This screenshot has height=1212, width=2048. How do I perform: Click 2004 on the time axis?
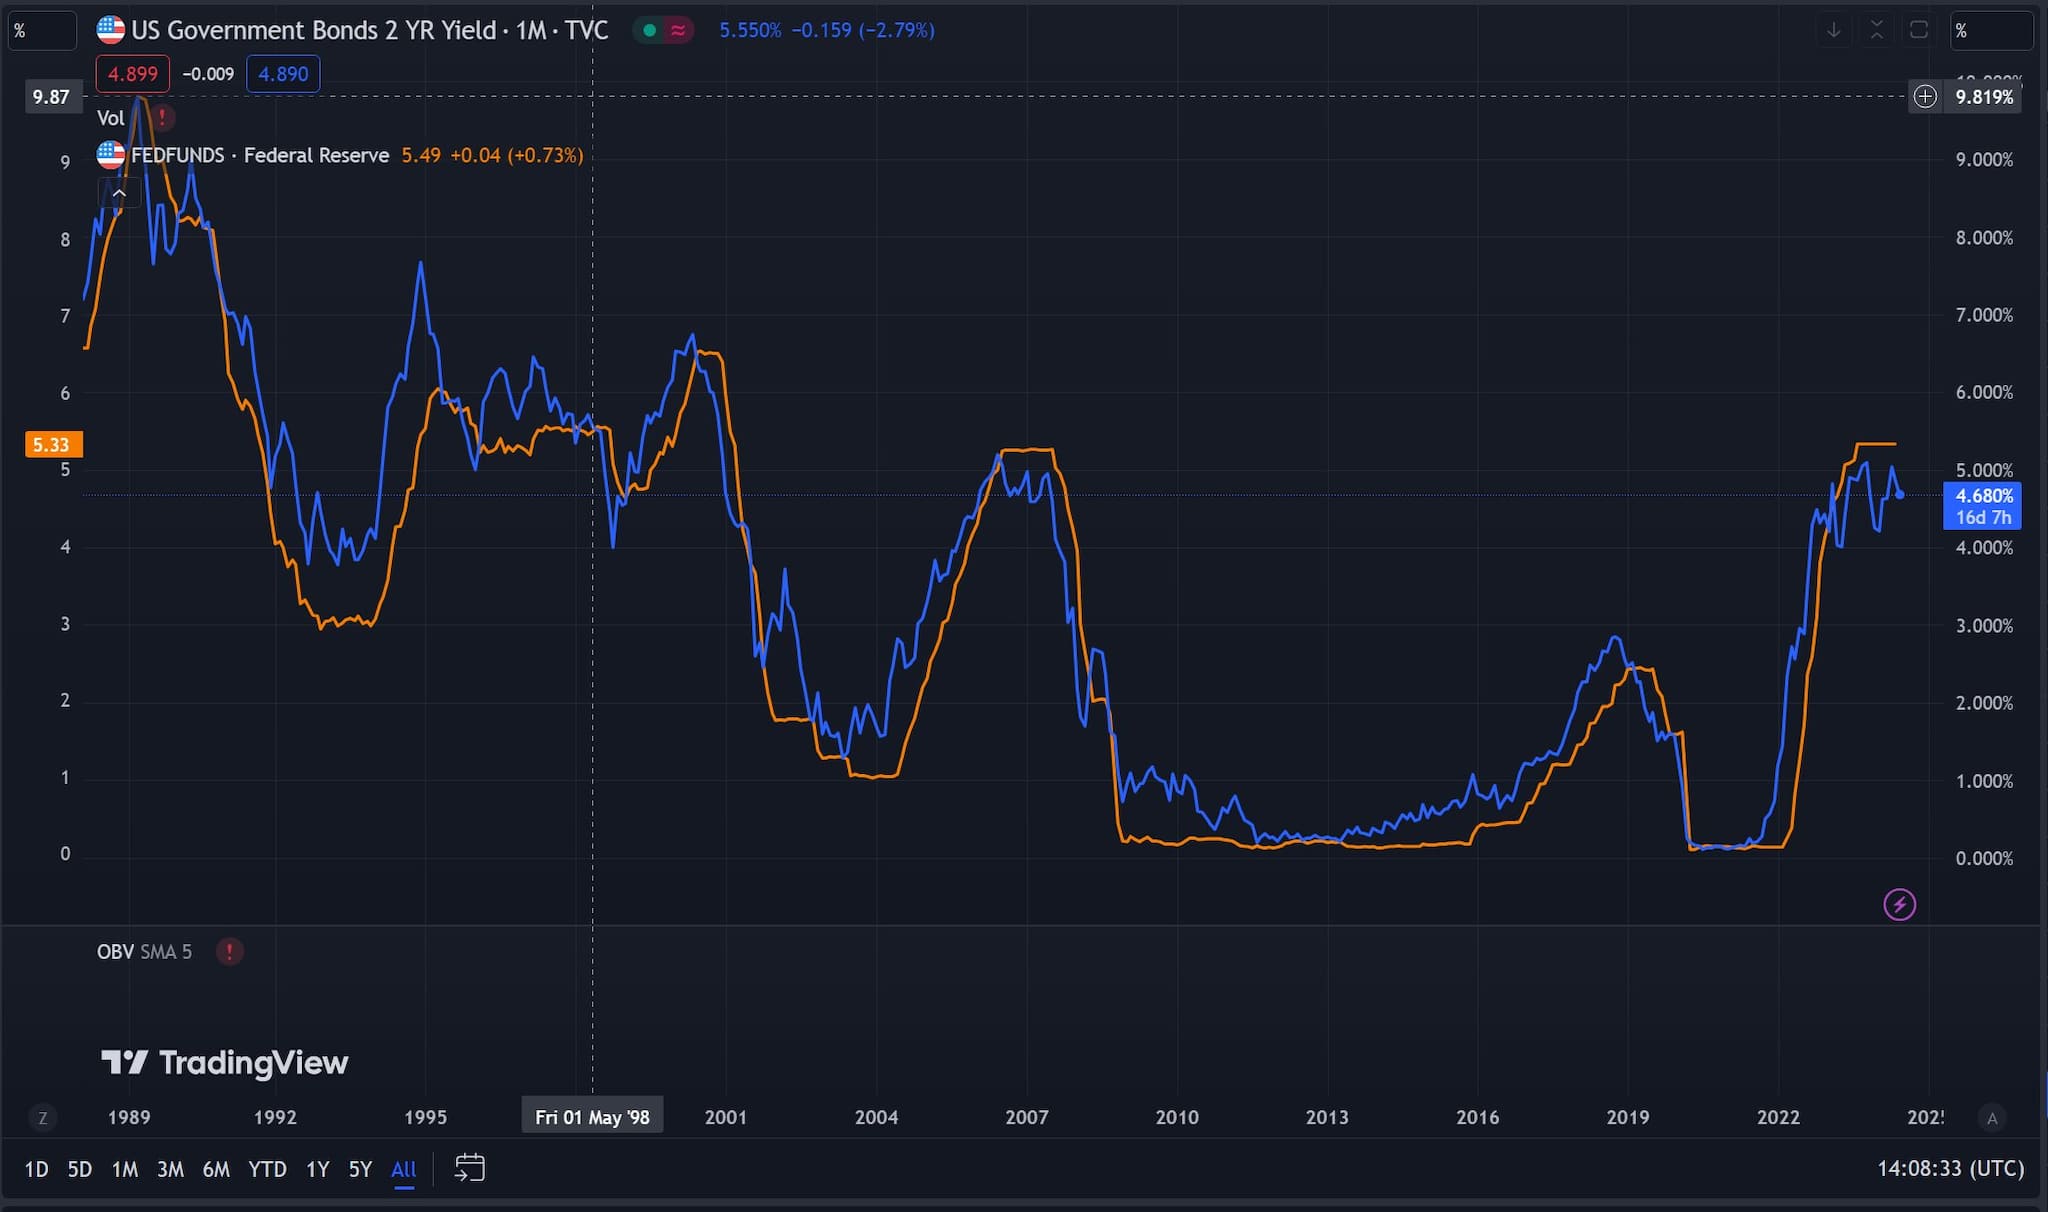[x=876, y=1117]
